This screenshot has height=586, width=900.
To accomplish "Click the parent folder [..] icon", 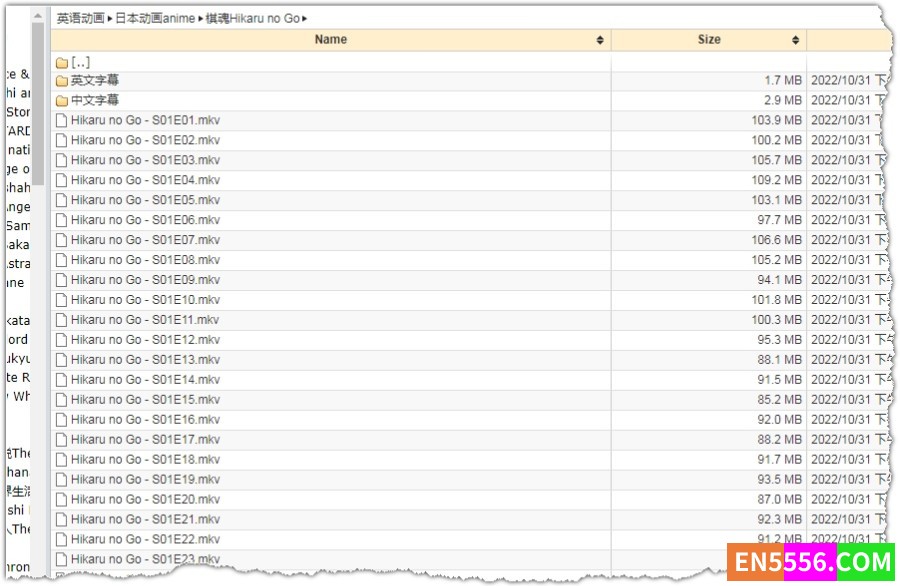I will click(62, 63).
